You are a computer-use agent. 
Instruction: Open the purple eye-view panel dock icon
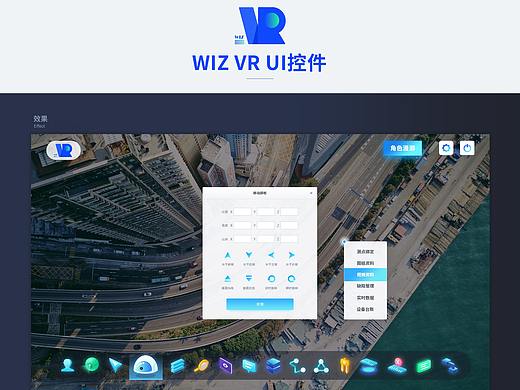click(x=225, y=366)
